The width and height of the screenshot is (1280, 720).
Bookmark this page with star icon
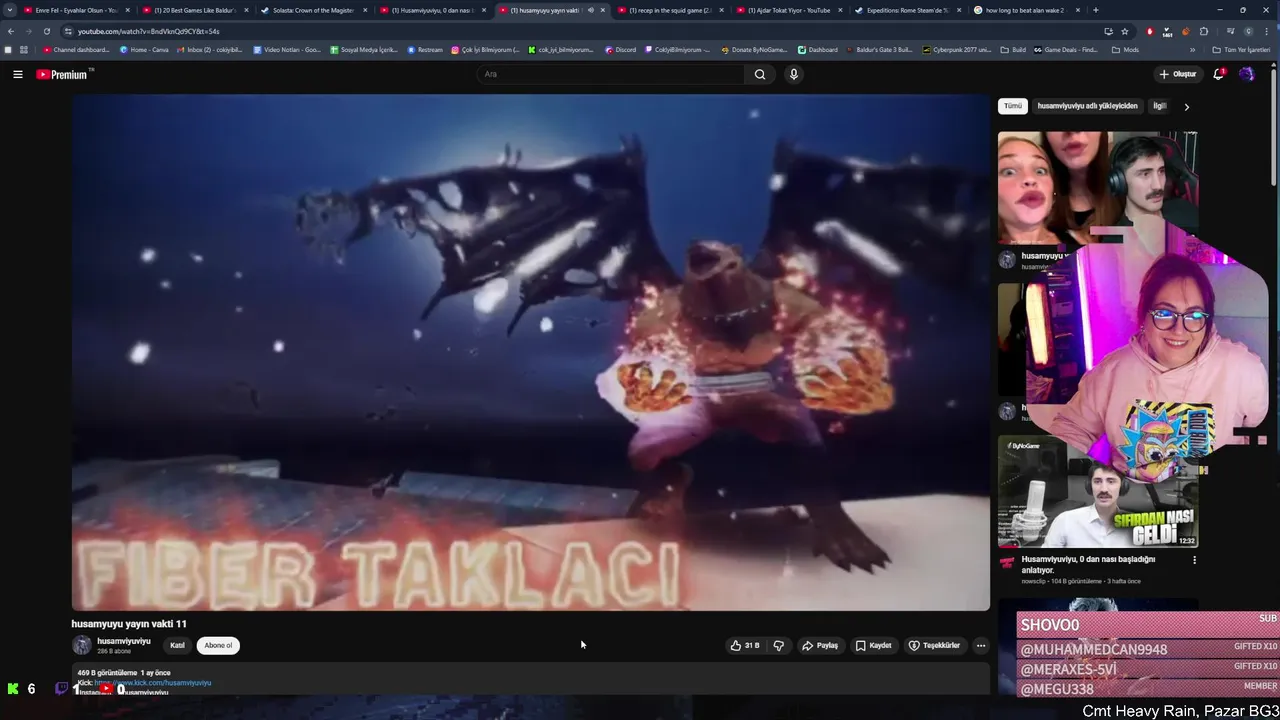[x=1125, y=31]
